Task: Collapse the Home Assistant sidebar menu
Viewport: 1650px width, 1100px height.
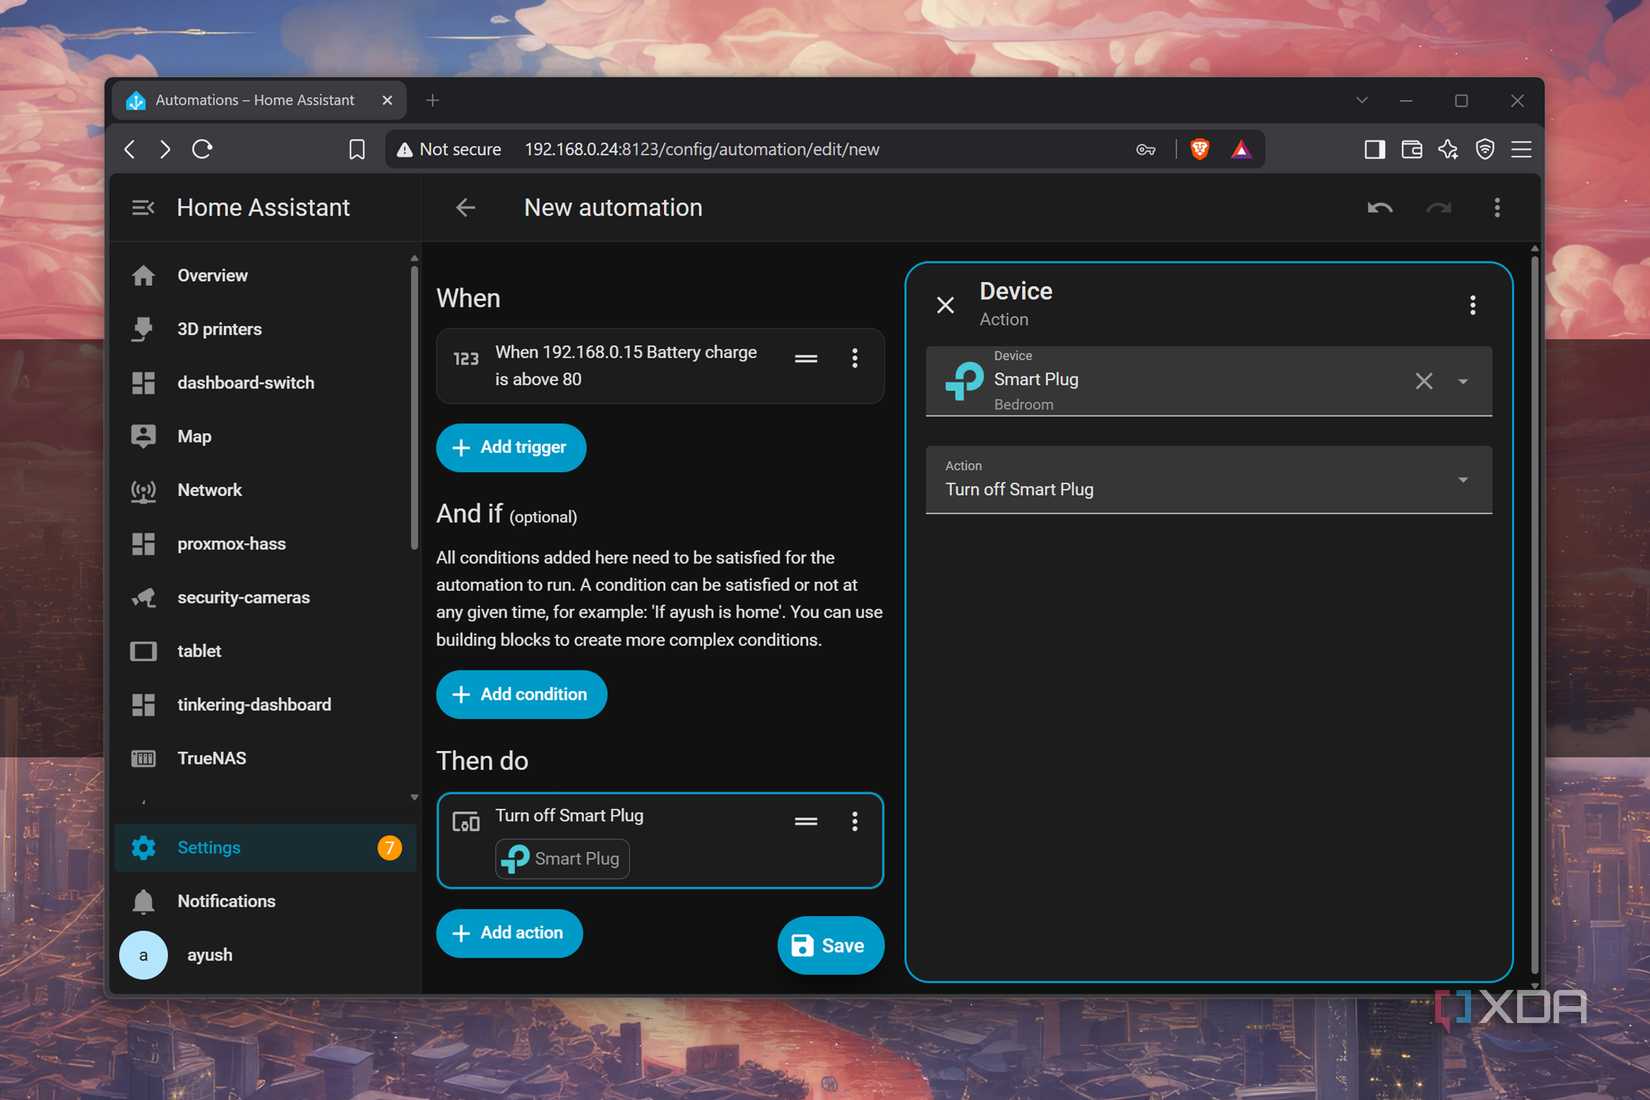Action: (143, 207)
